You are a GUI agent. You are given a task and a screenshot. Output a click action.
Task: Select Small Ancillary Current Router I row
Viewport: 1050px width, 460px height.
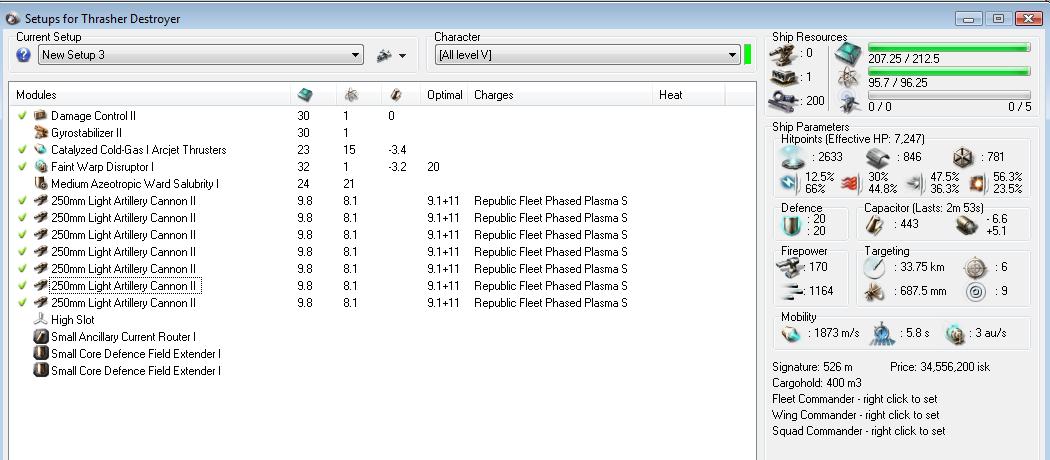(x=382, y=337)
